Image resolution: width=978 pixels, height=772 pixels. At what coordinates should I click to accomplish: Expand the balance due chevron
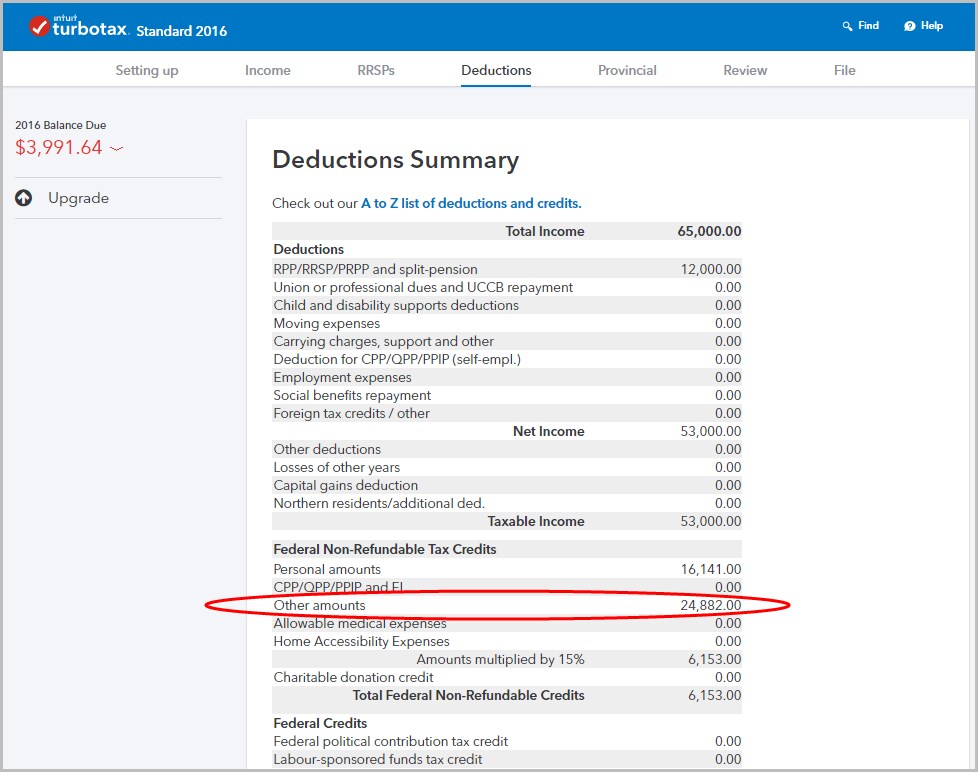point(117,148)
